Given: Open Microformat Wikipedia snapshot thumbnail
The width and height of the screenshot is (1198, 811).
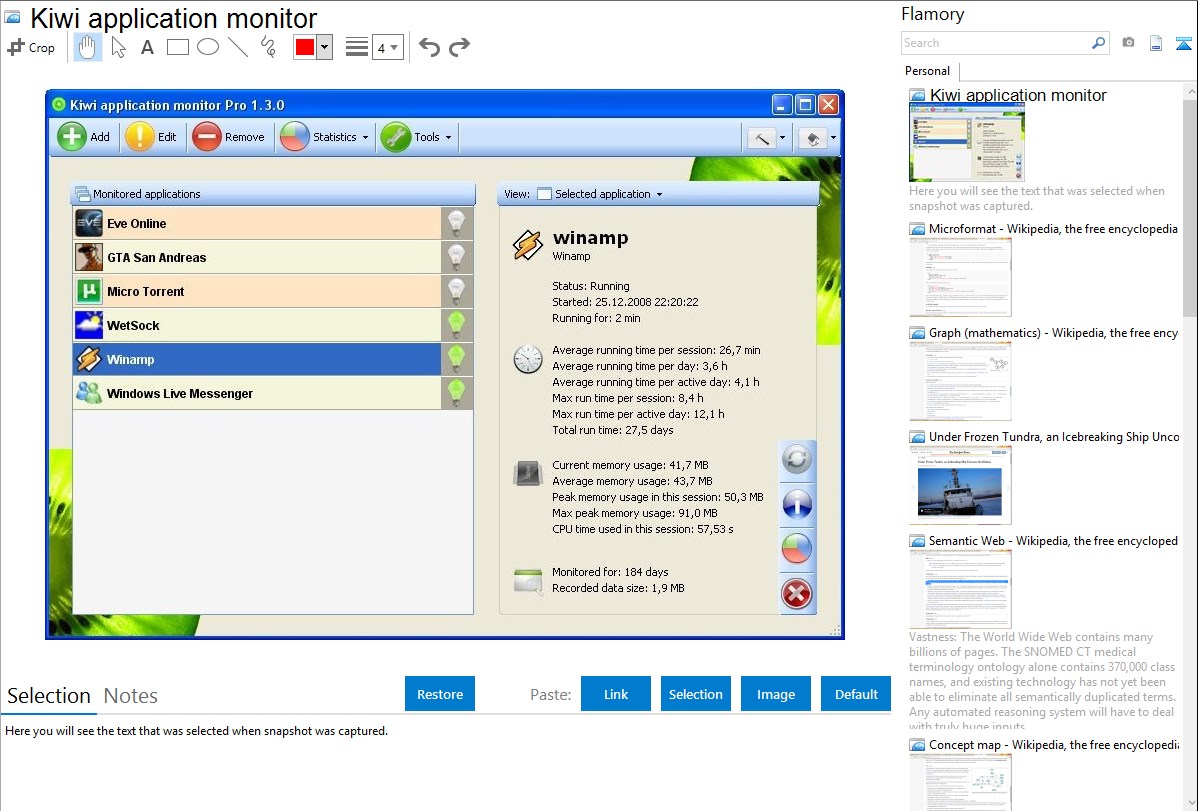Looking at the screenshot, I should pos(960,277).
